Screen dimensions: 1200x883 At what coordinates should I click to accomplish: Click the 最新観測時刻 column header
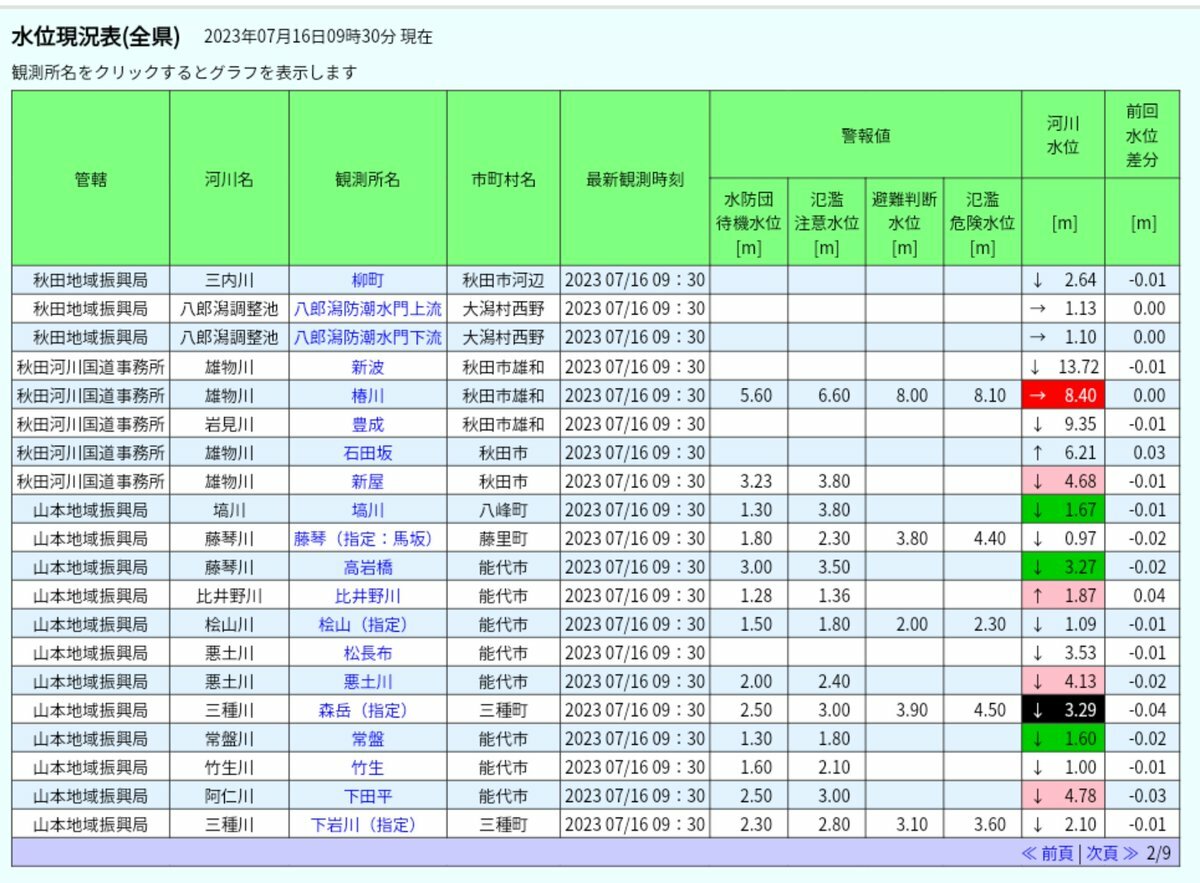pyautogui.click(x=634, y=180)
